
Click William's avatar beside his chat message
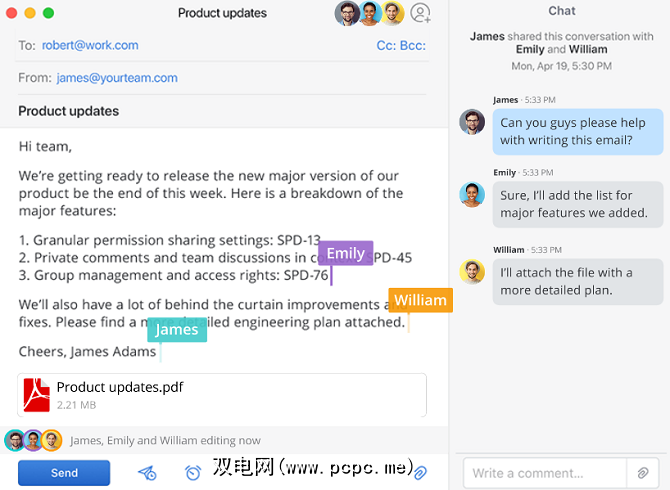tap(472, 272)
